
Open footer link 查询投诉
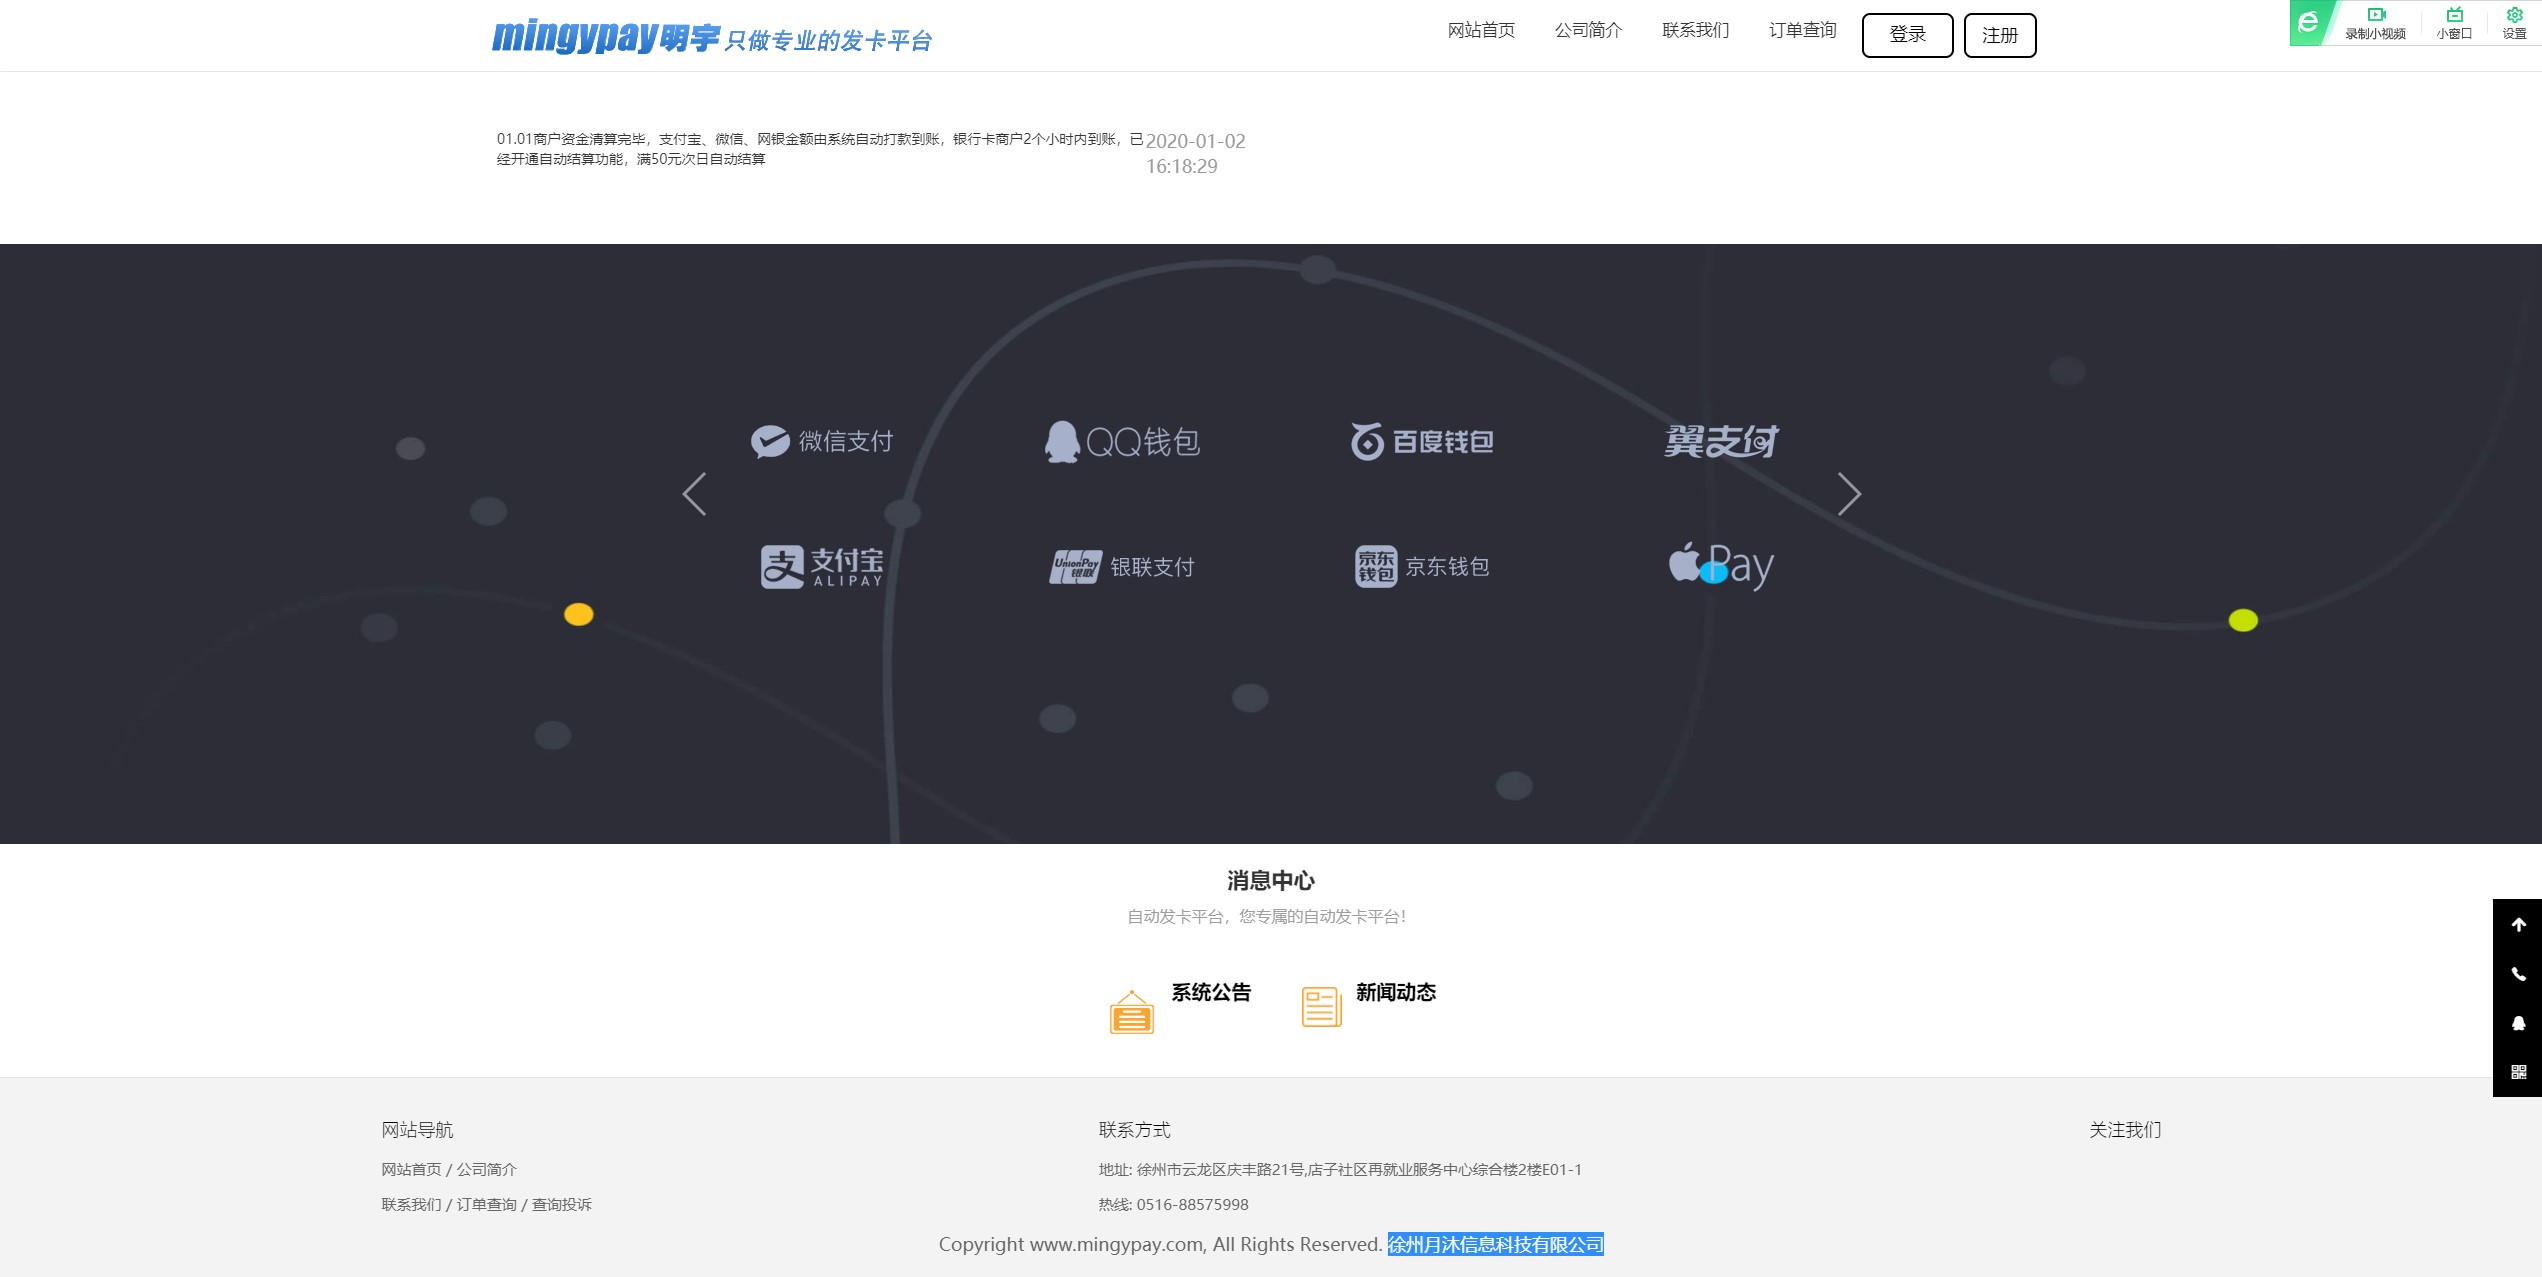[562, 1204]
